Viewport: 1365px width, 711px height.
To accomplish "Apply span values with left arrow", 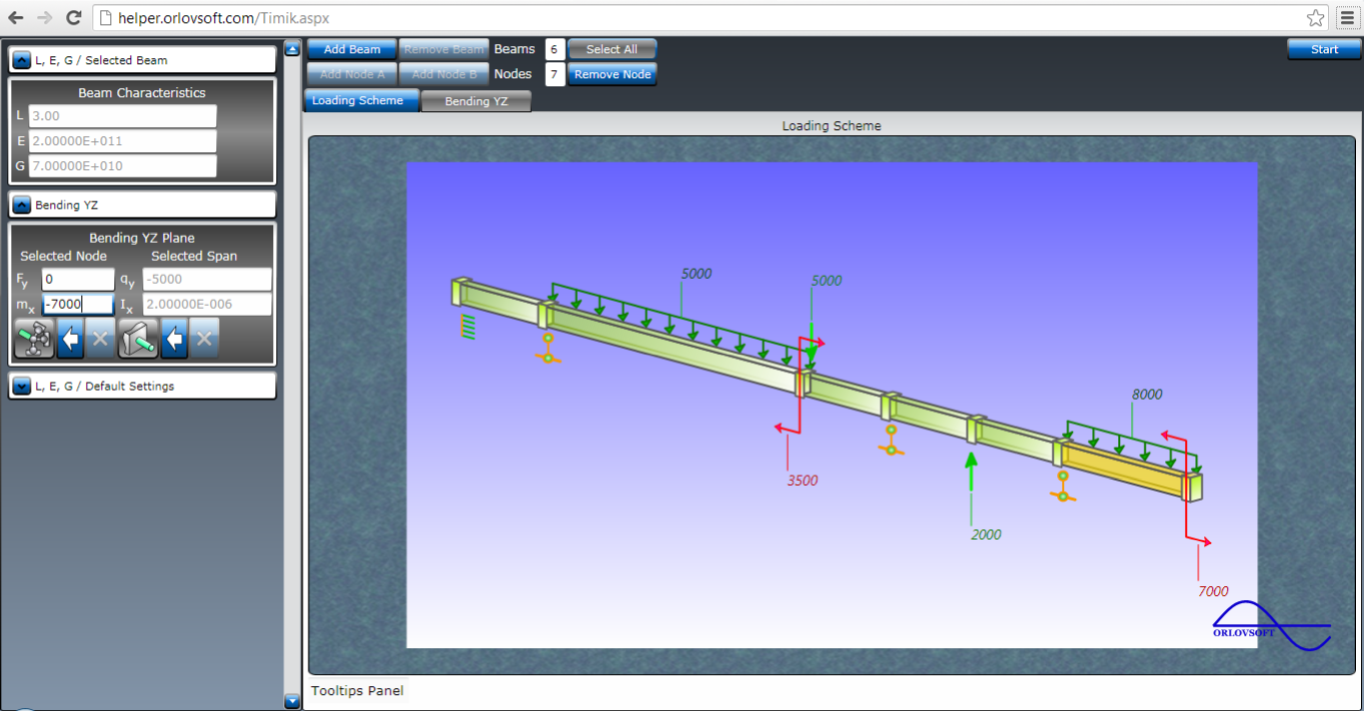I will [x=175, y=339].
